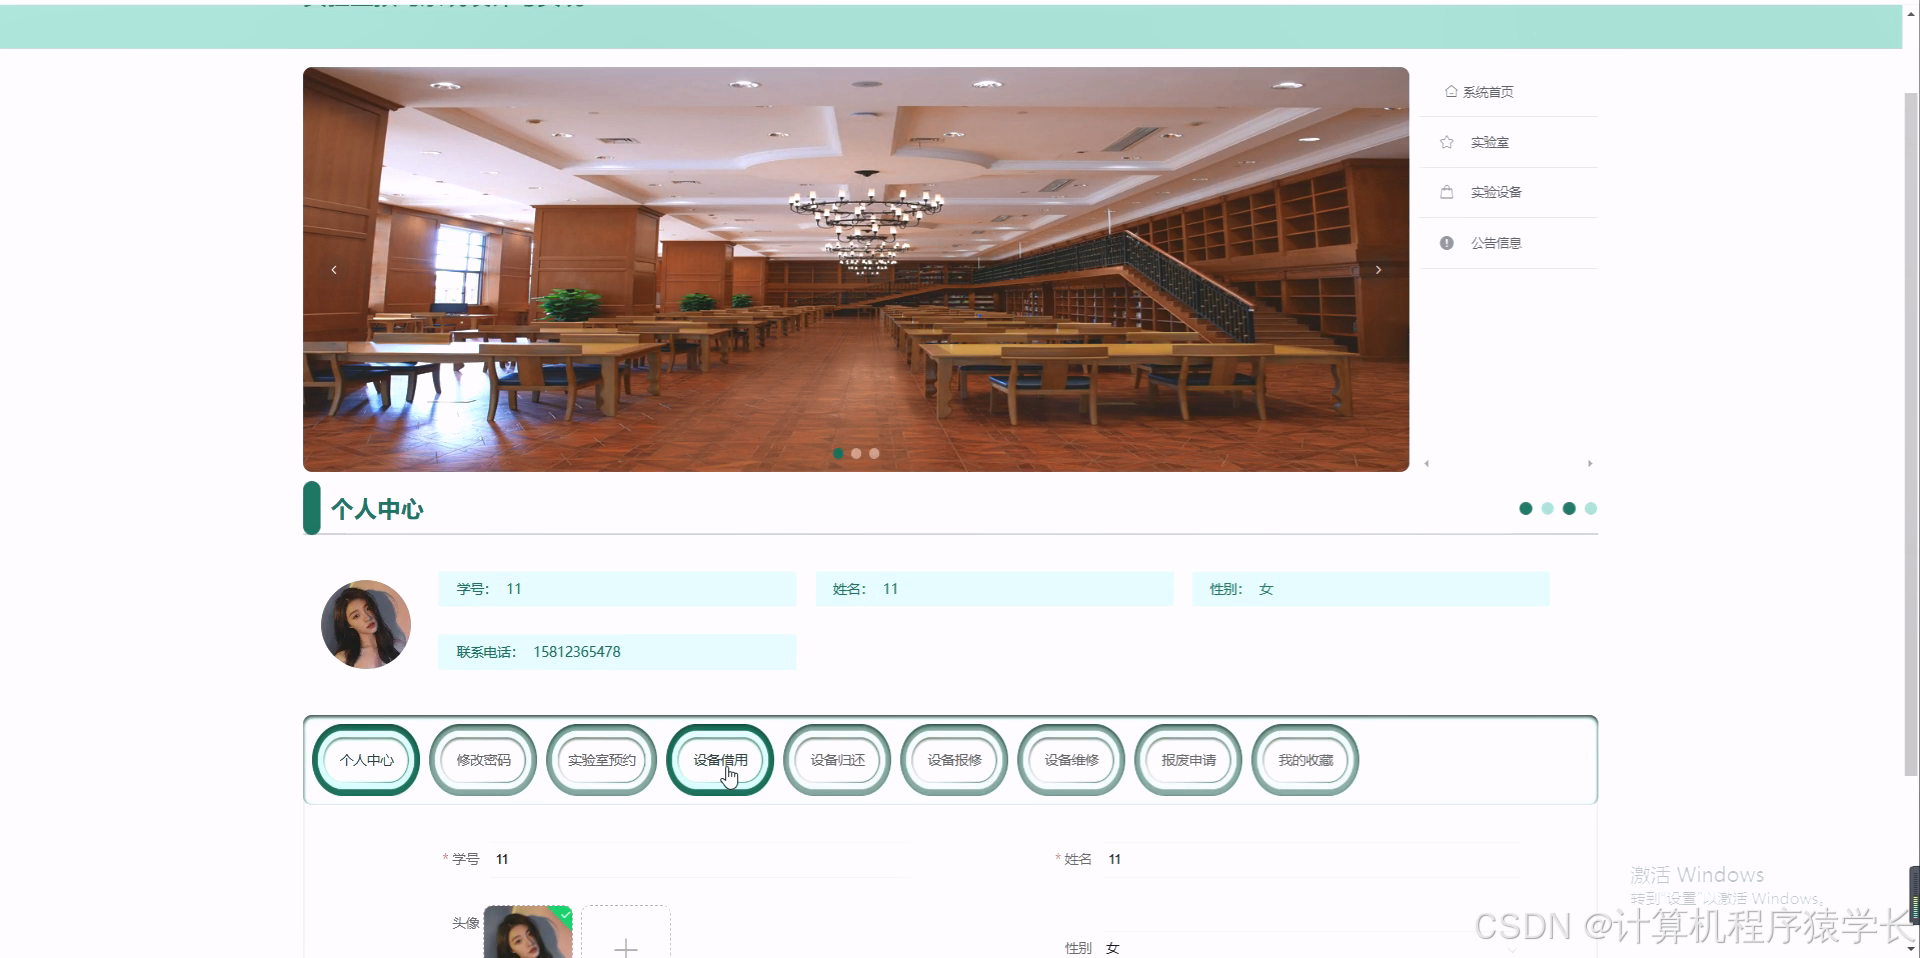The width and height of the screenshot is (1920, 958).
Task: Click the star icon next to 实验室
Action: (1446, 142)
